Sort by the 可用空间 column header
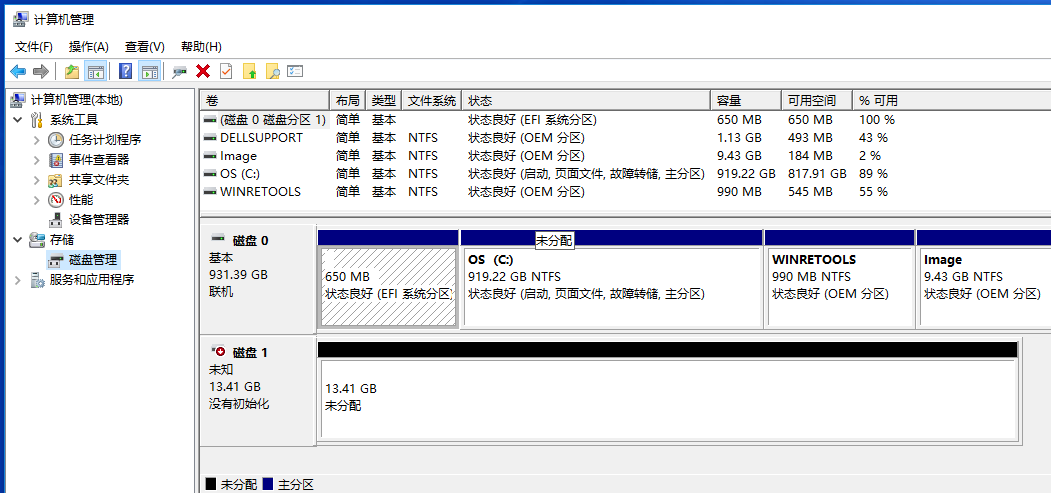1051x493 pixels. tap(817, 100)
